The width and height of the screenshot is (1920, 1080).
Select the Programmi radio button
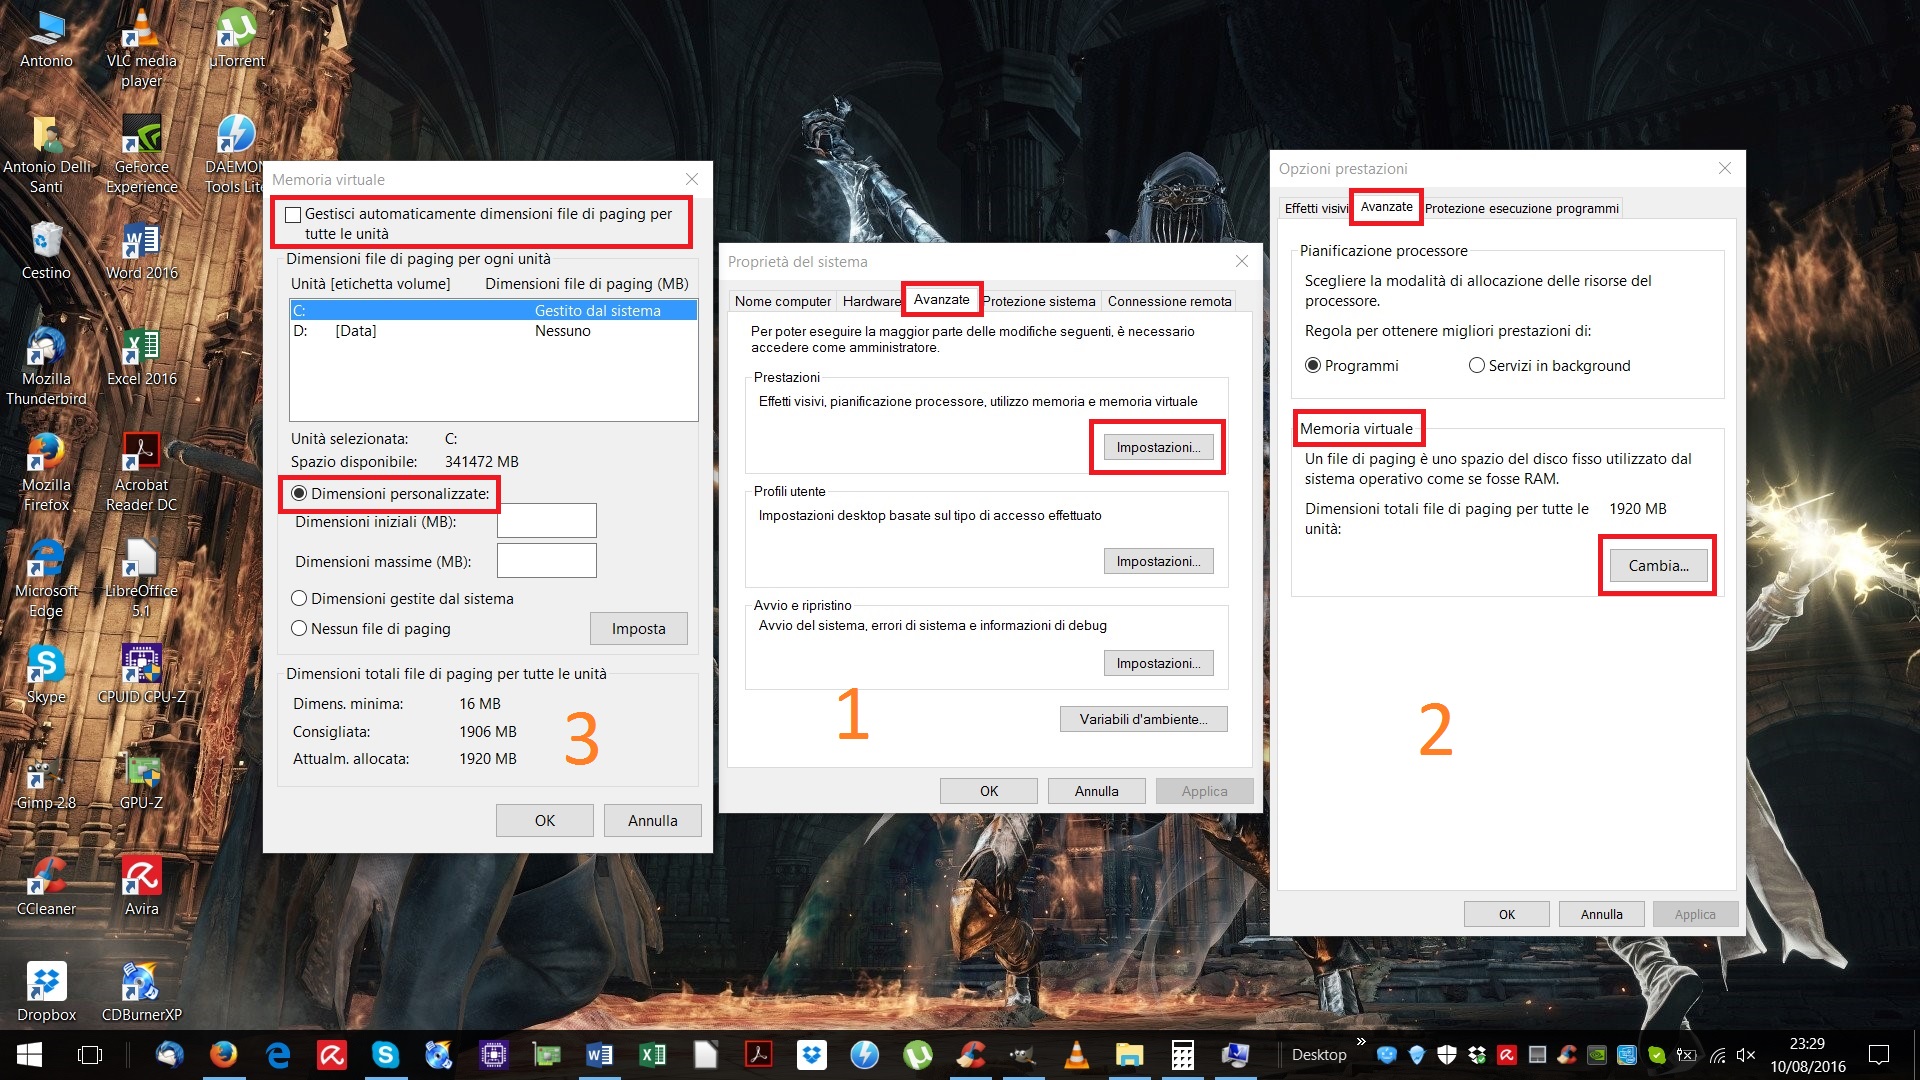pyautogui.click(x=1313, y=366)
